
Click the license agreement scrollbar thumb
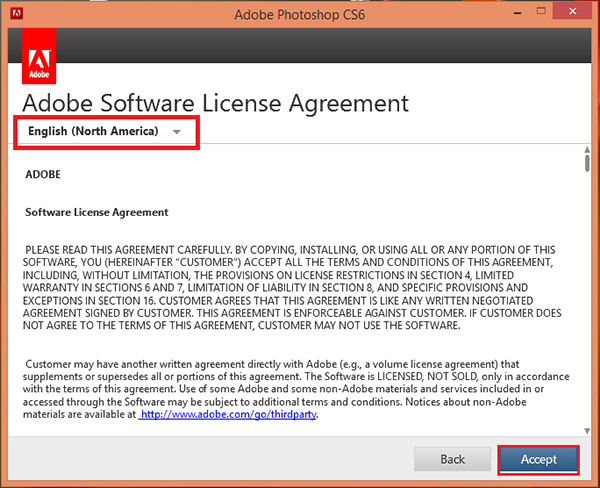586,166
